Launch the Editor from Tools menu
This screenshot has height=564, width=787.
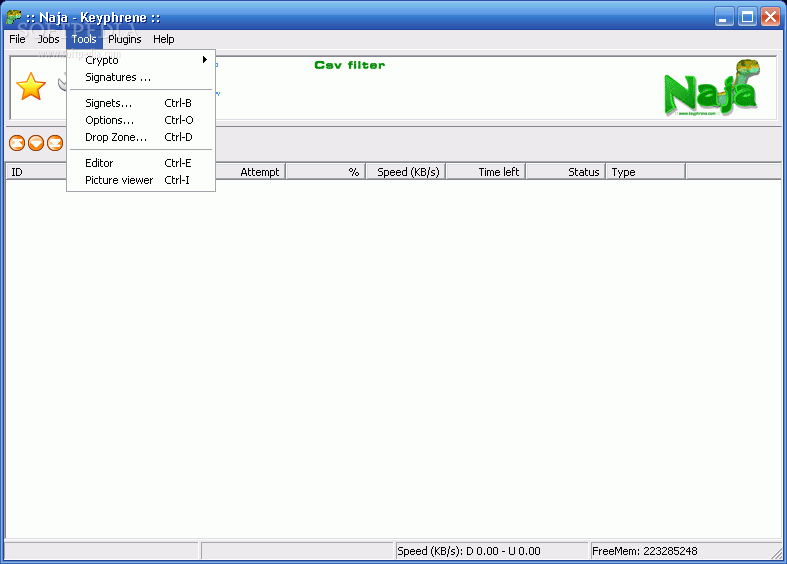tap(141, 164)
